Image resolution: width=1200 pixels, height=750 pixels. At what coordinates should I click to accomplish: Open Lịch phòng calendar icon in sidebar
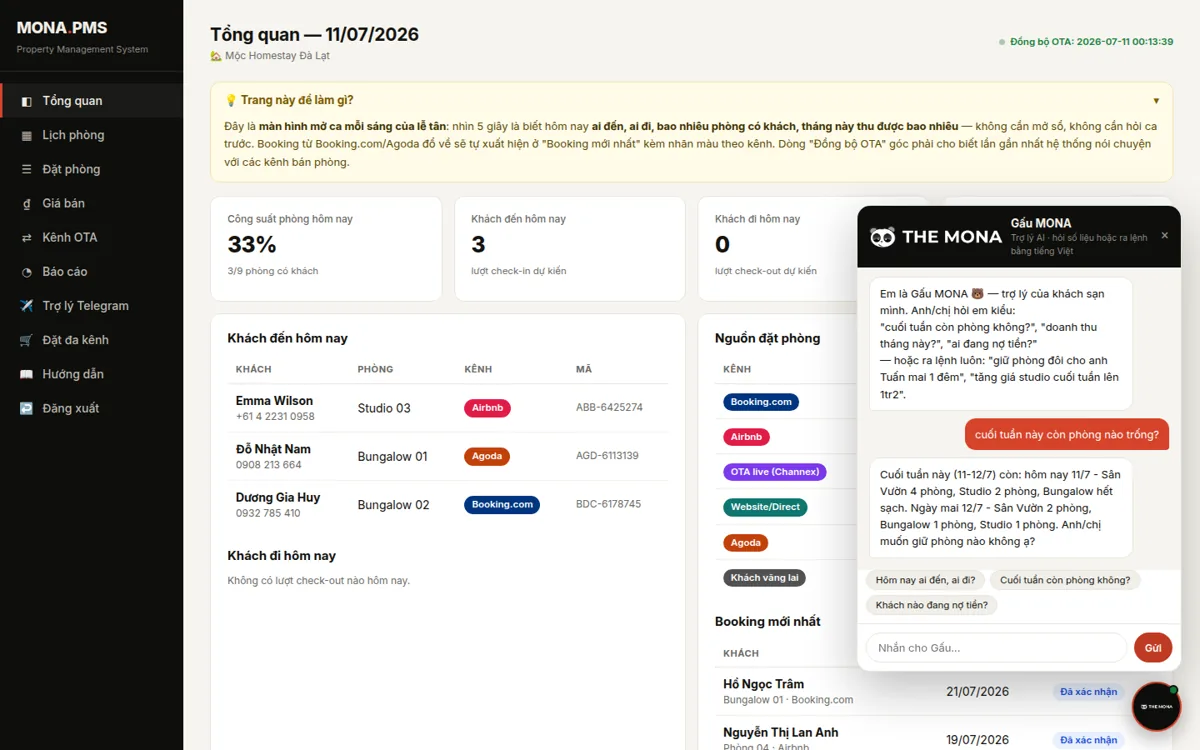click(x=26, y=135)
